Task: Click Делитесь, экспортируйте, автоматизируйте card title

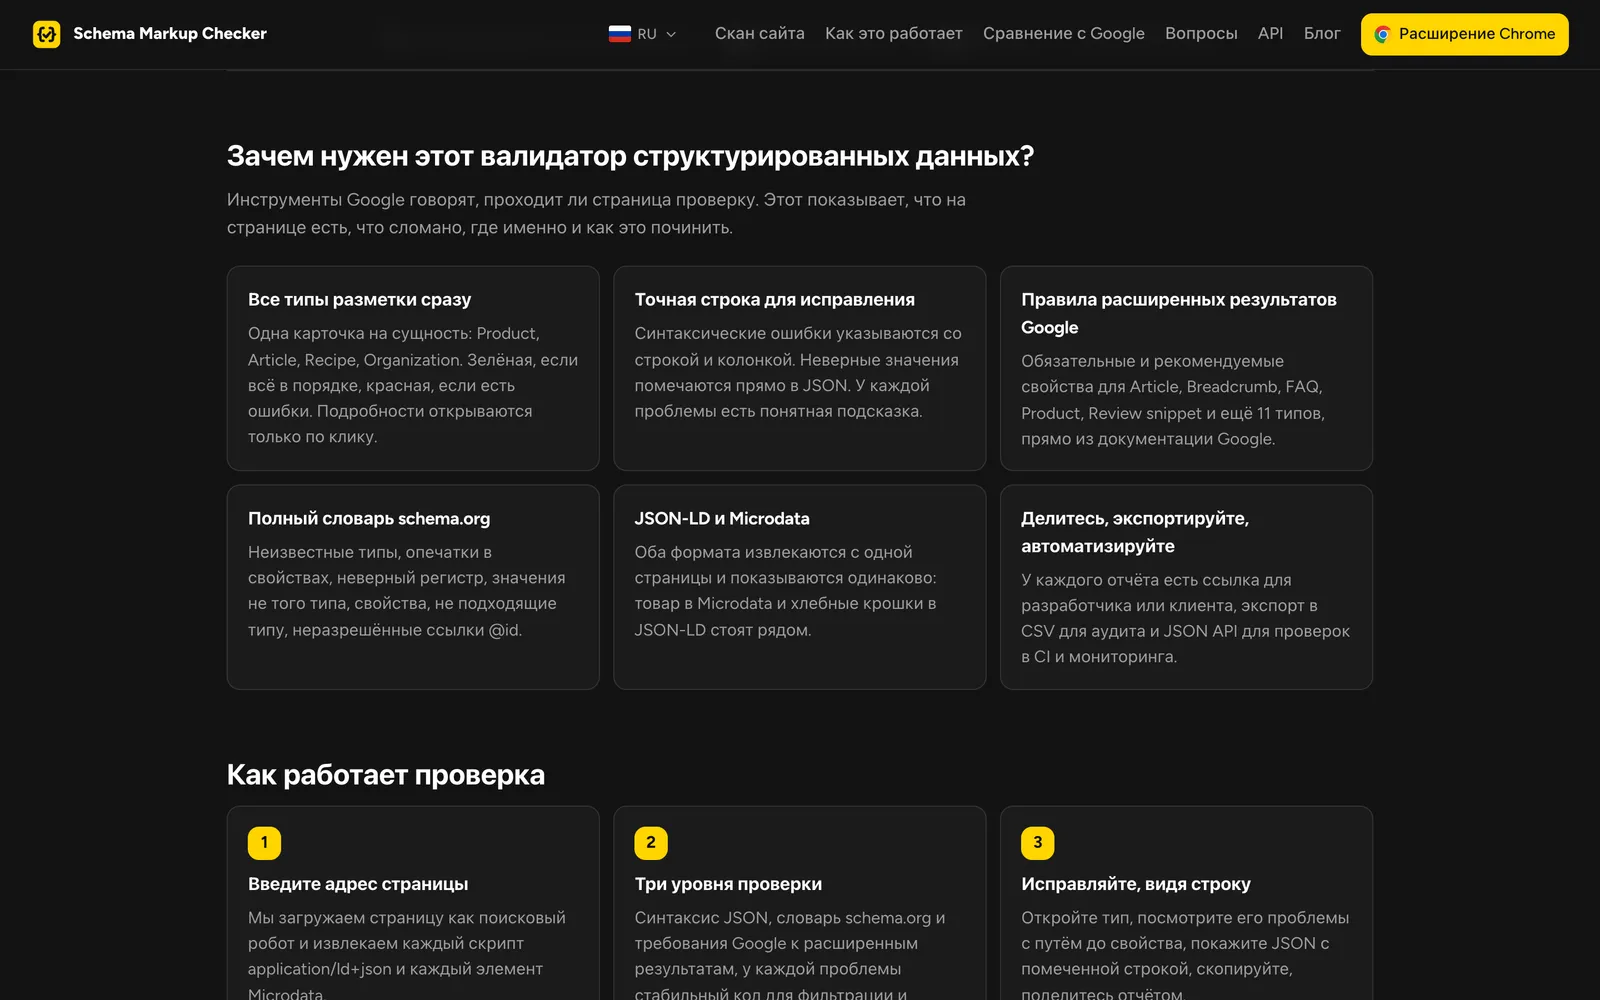Action: pos(1134,532)
